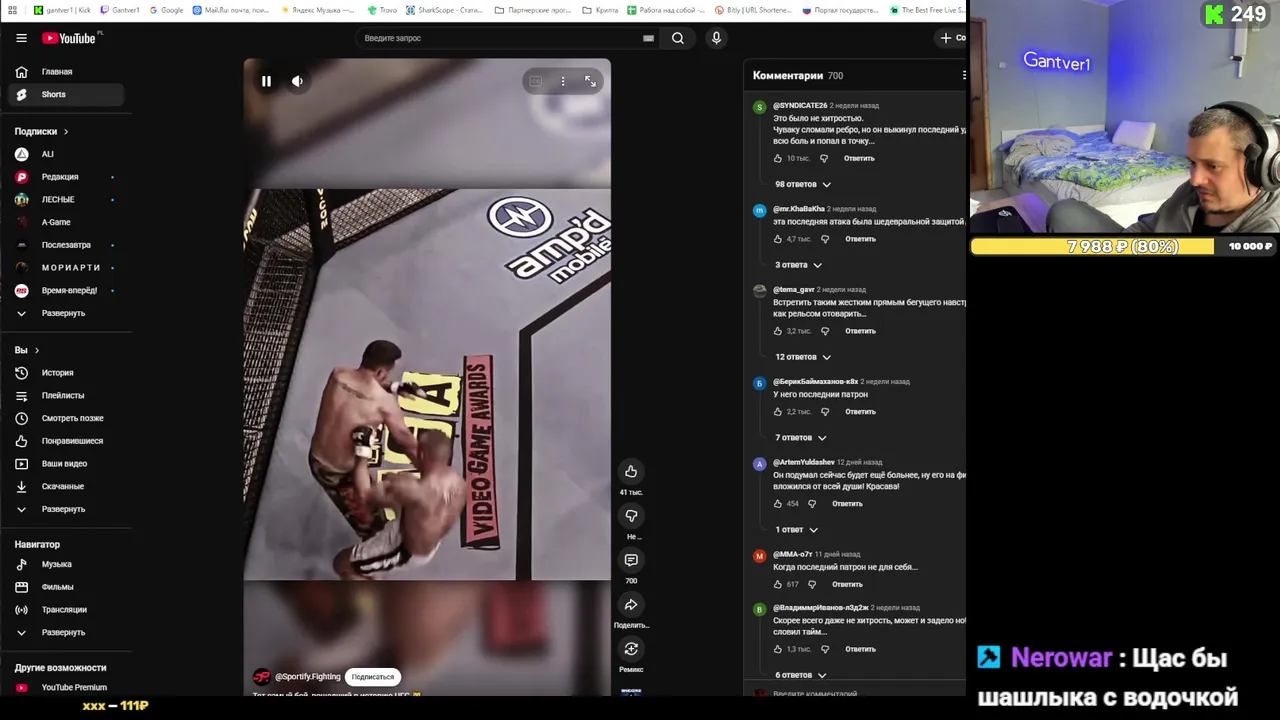The width and height of the screenshot is (1280, 720).
Task: Share the Short via arrow icon
Action: [x=631, y=605]
